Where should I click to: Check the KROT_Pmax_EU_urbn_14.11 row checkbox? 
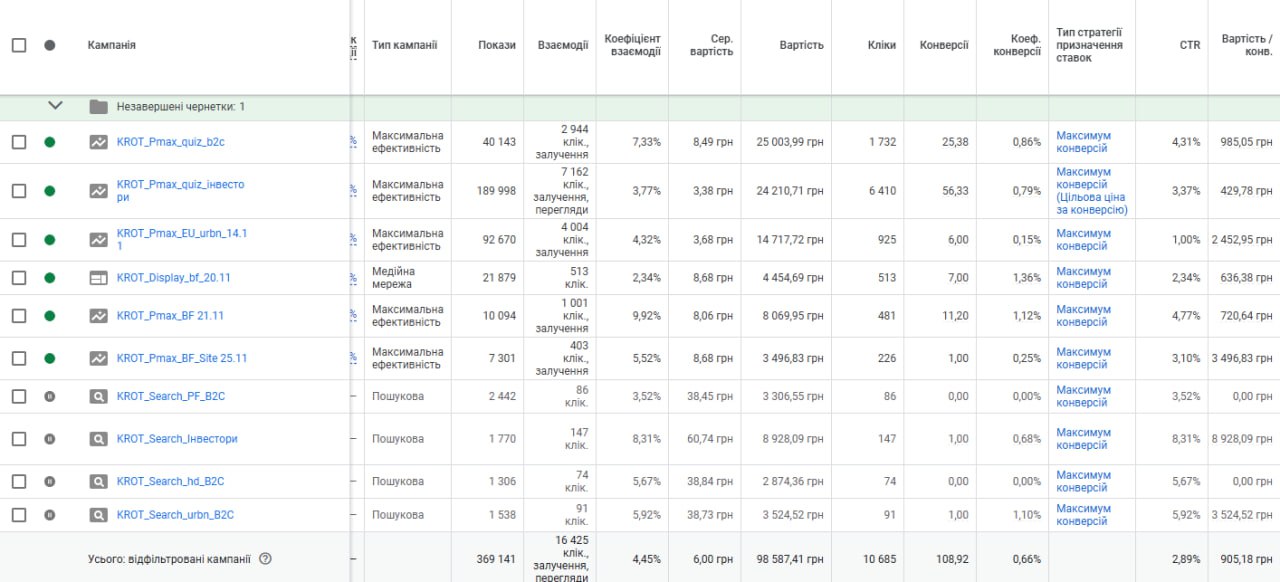point(19,240)
